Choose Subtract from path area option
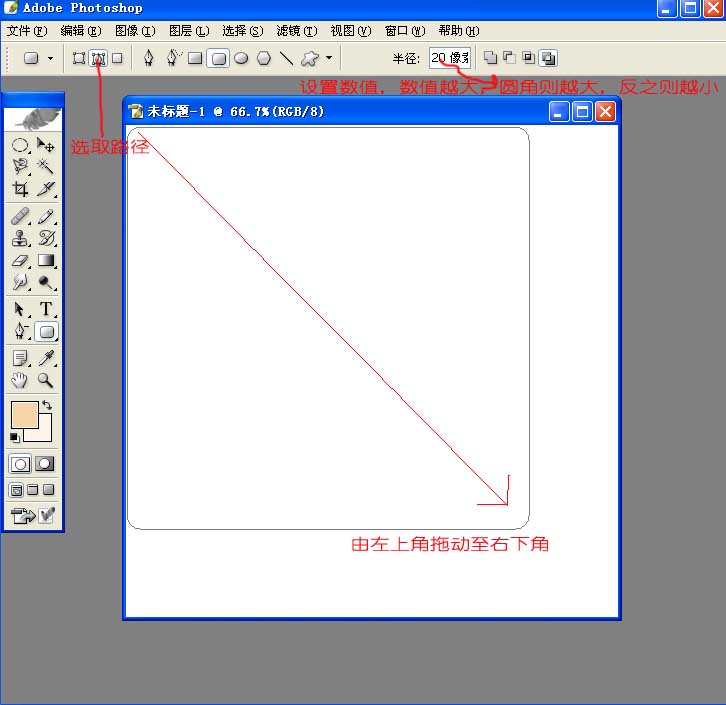Screen dimensions: 726x705 tap(509, 58)
